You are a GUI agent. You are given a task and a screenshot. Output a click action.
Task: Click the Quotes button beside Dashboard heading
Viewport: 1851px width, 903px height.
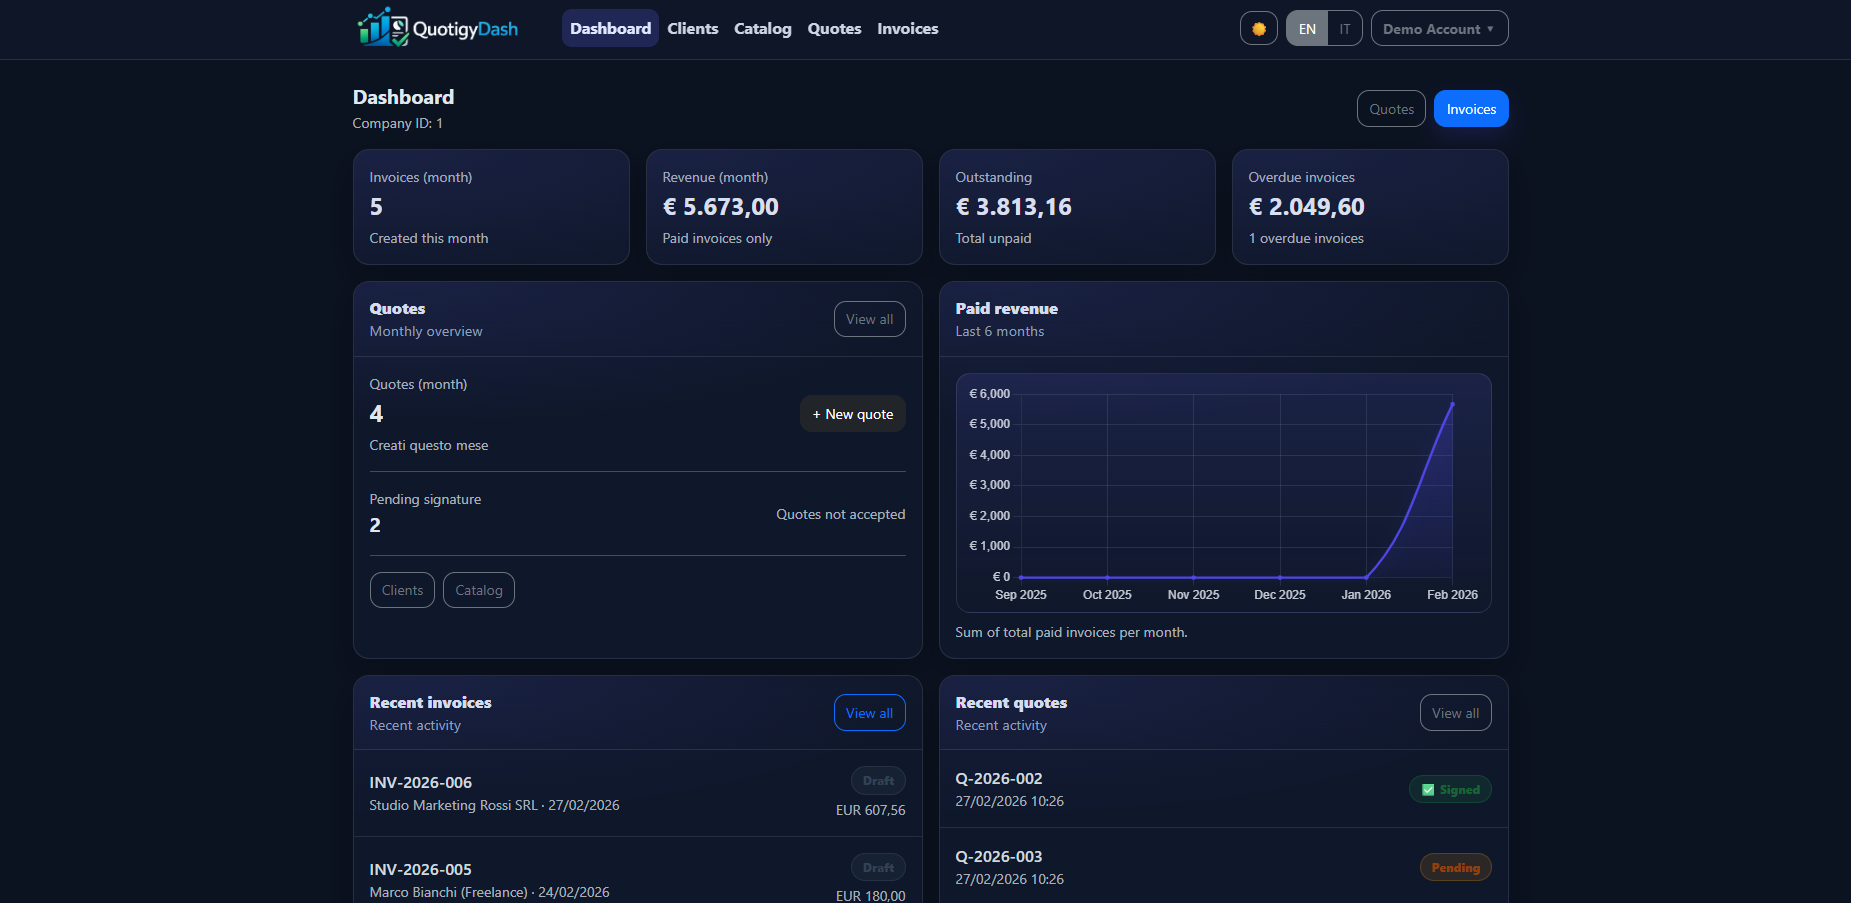(x=1391, y=109)
